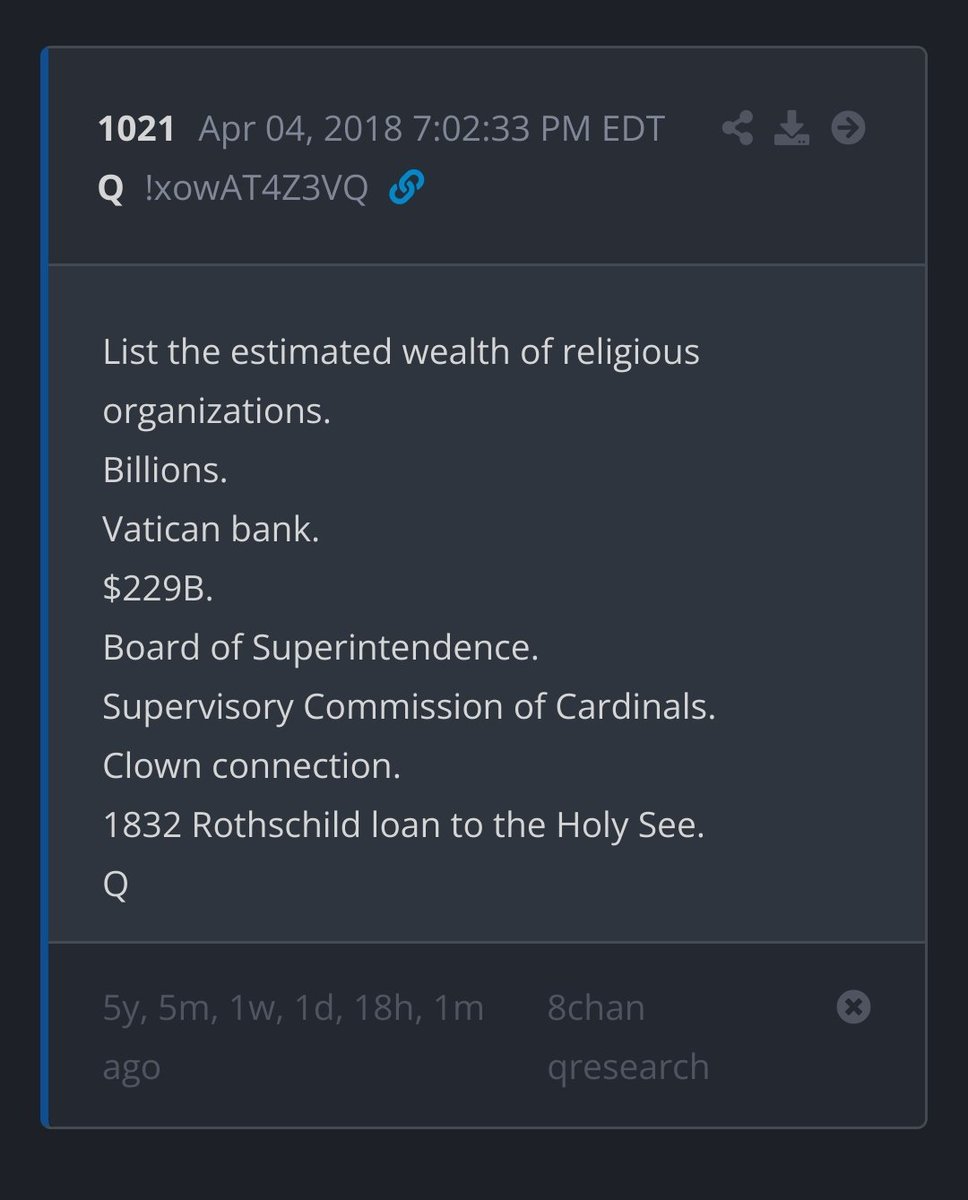Click post number 1021

point(136,129)
